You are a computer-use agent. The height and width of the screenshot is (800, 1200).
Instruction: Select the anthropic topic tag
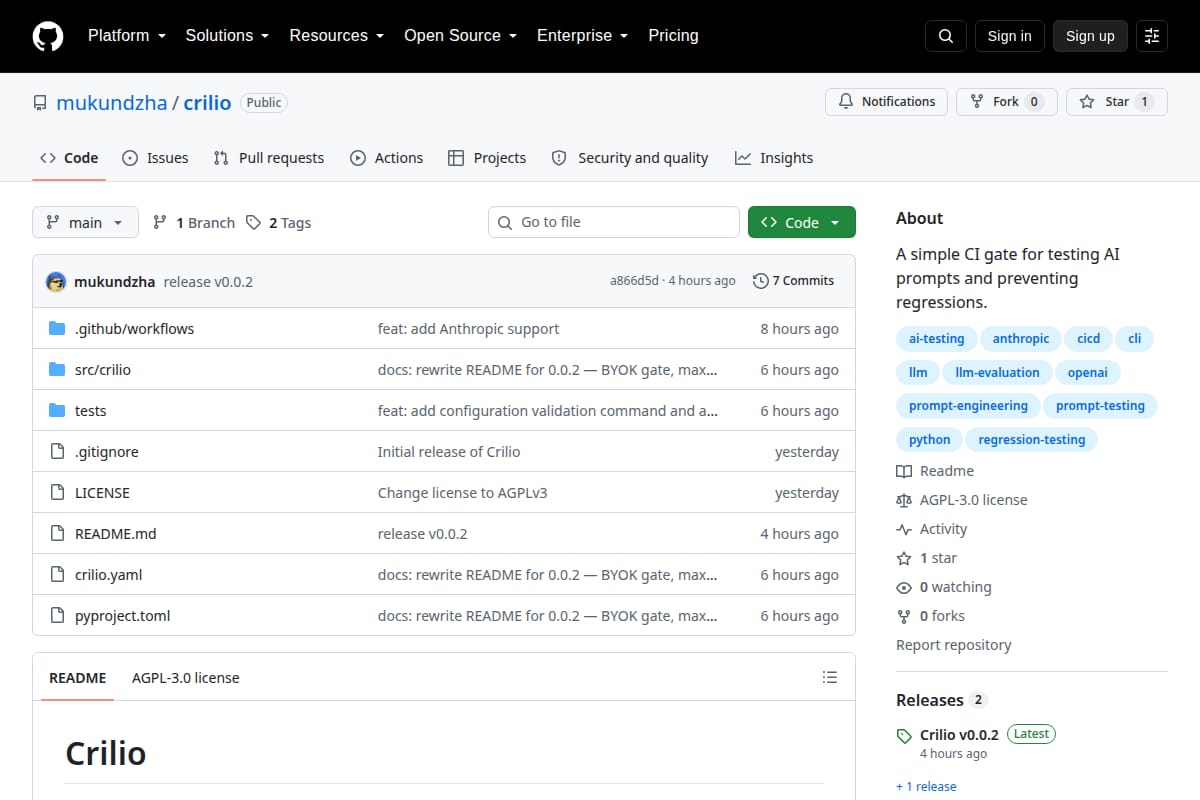pos(1021,339)
